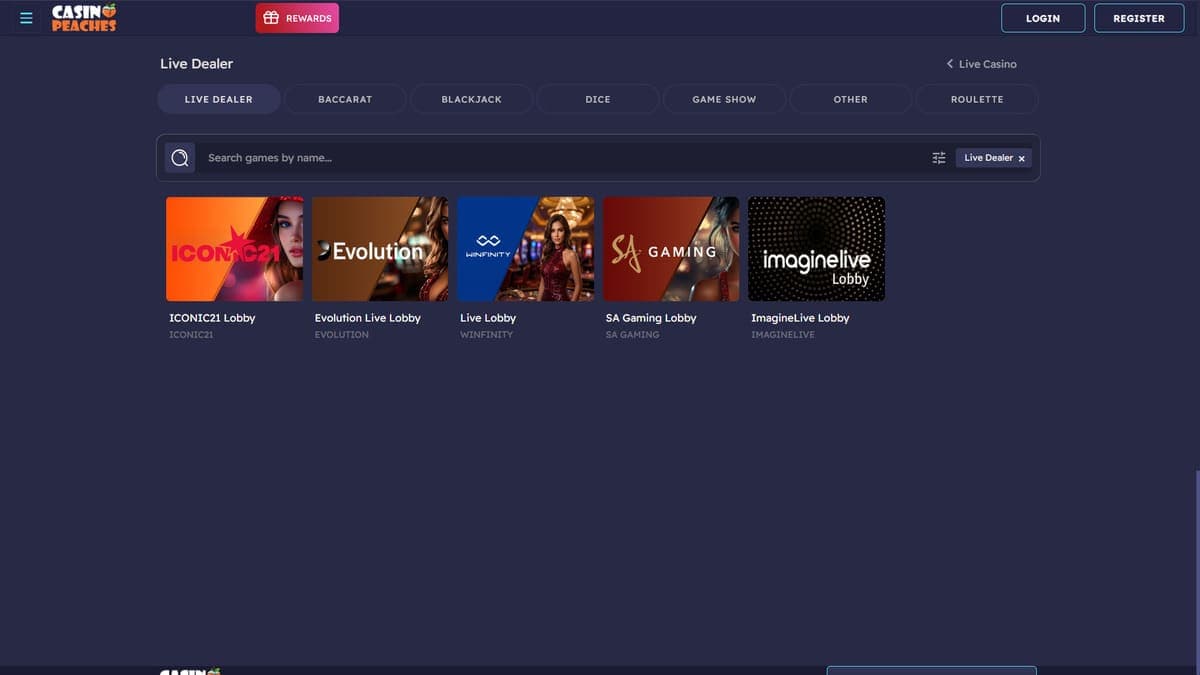
Task: Click the ICONIC21 Lobby title text
Action: 212,318
